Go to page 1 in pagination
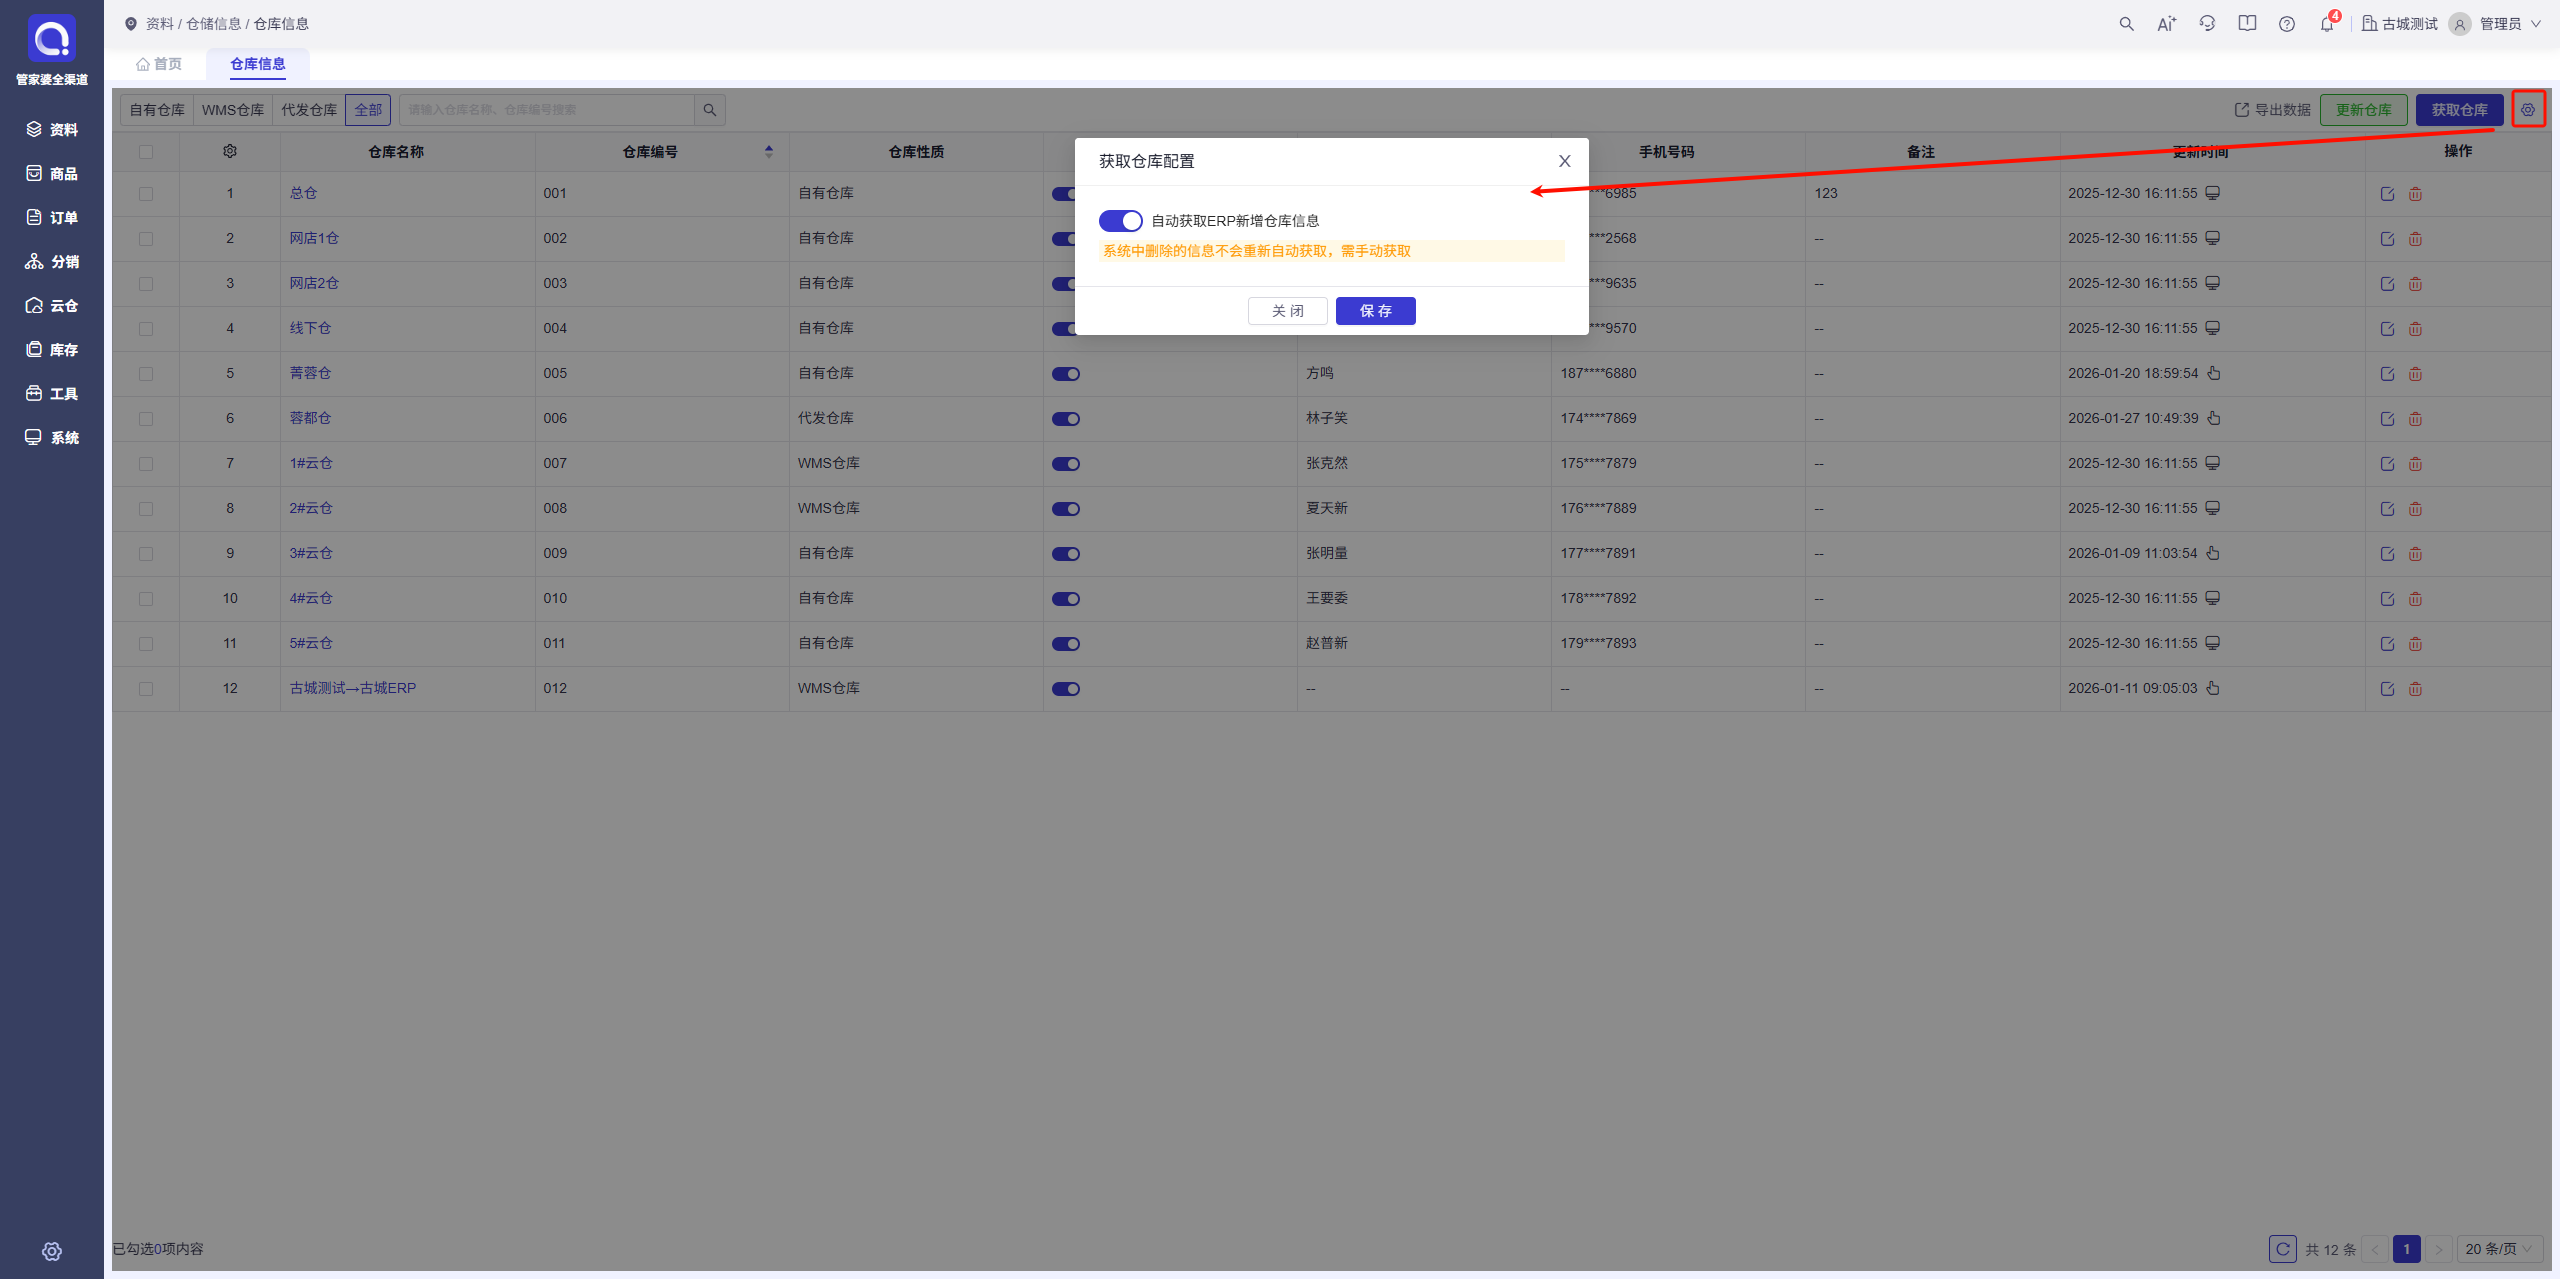The width and height of the screenshot is (2560, 1279). 2407,1249
